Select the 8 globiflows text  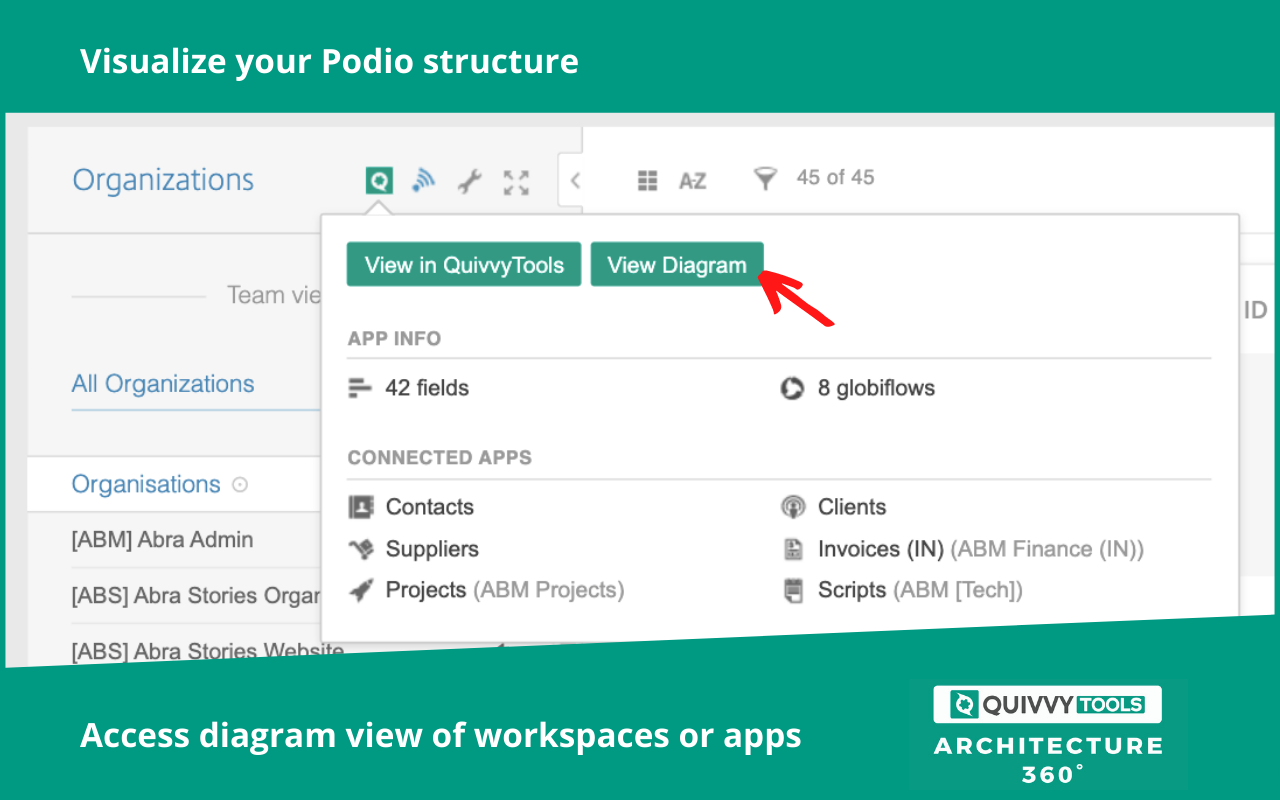click(876, 388)
